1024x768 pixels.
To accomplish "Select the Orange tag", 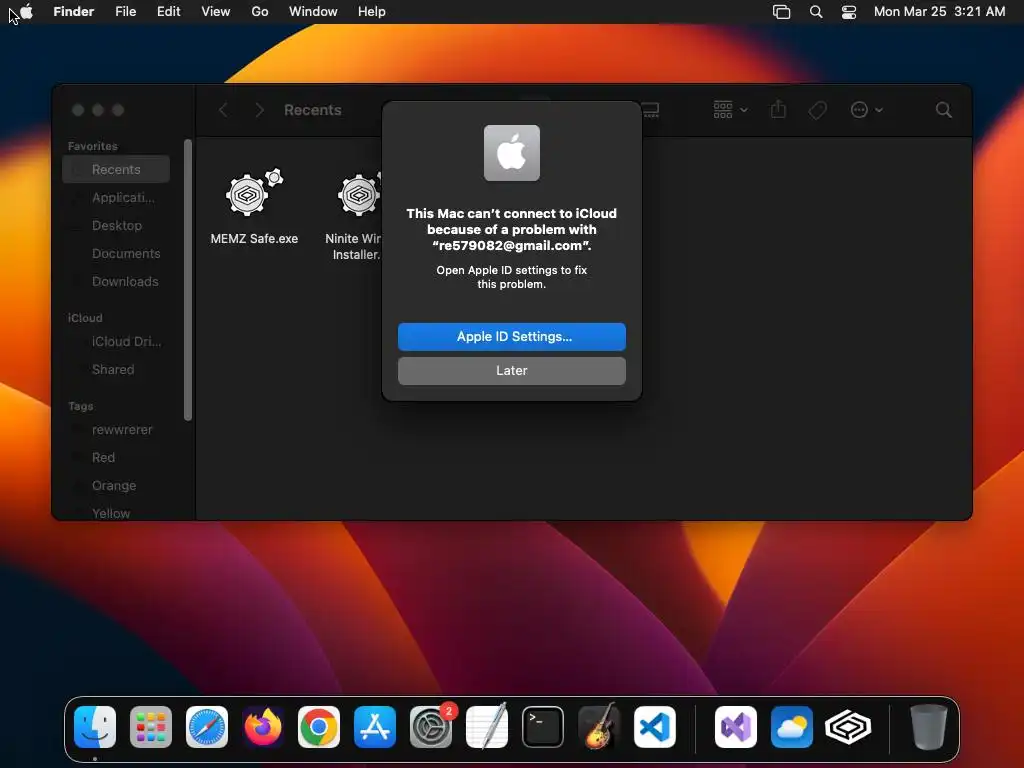I will [x=116, y=486].
